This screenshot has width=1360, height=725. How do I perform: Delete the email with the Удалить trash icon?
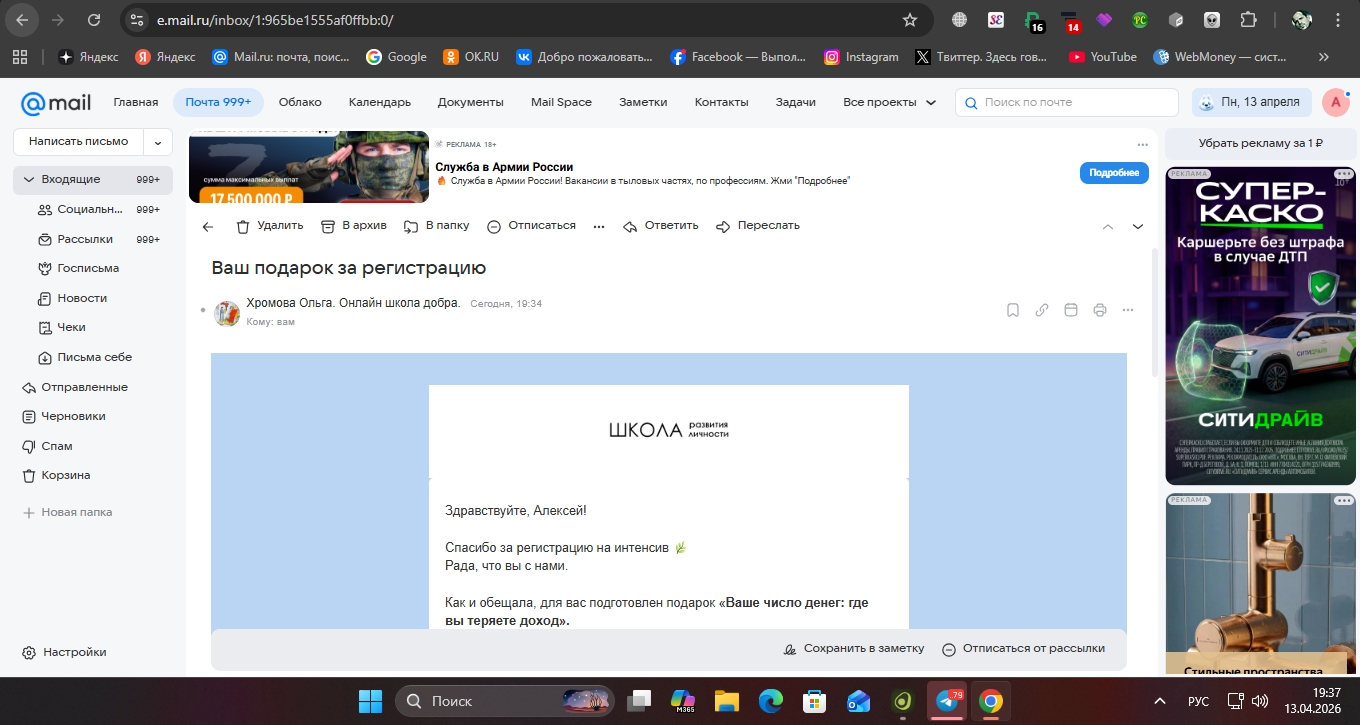[x=269, y=226]
